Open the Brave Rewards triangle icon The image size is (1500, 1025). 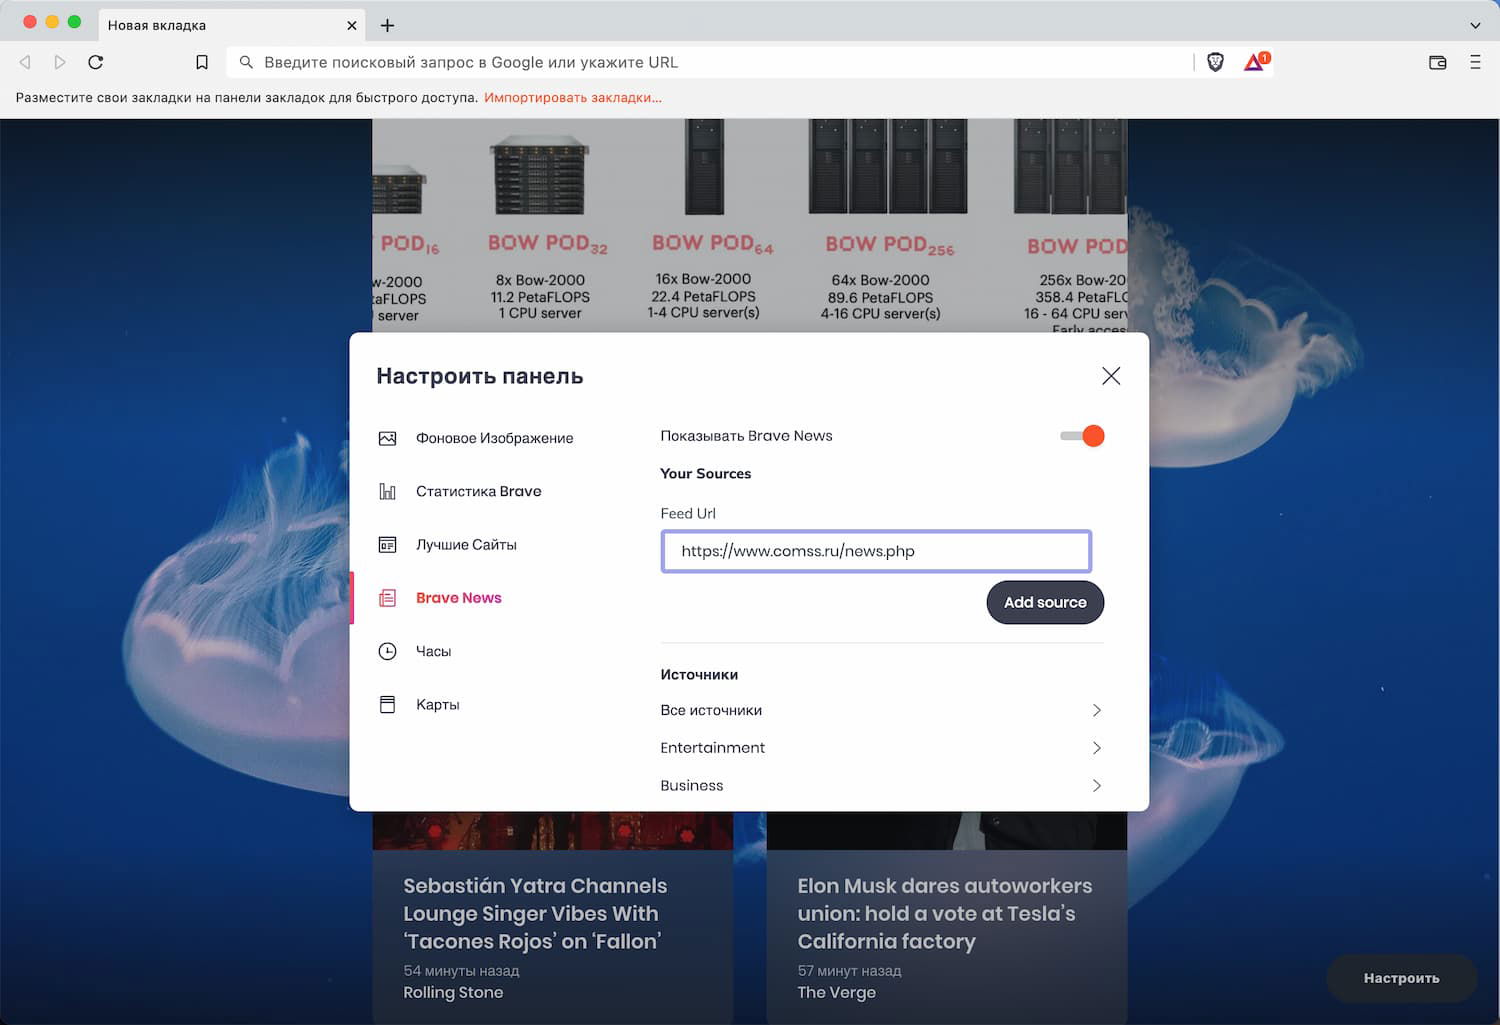point(1256,62)
